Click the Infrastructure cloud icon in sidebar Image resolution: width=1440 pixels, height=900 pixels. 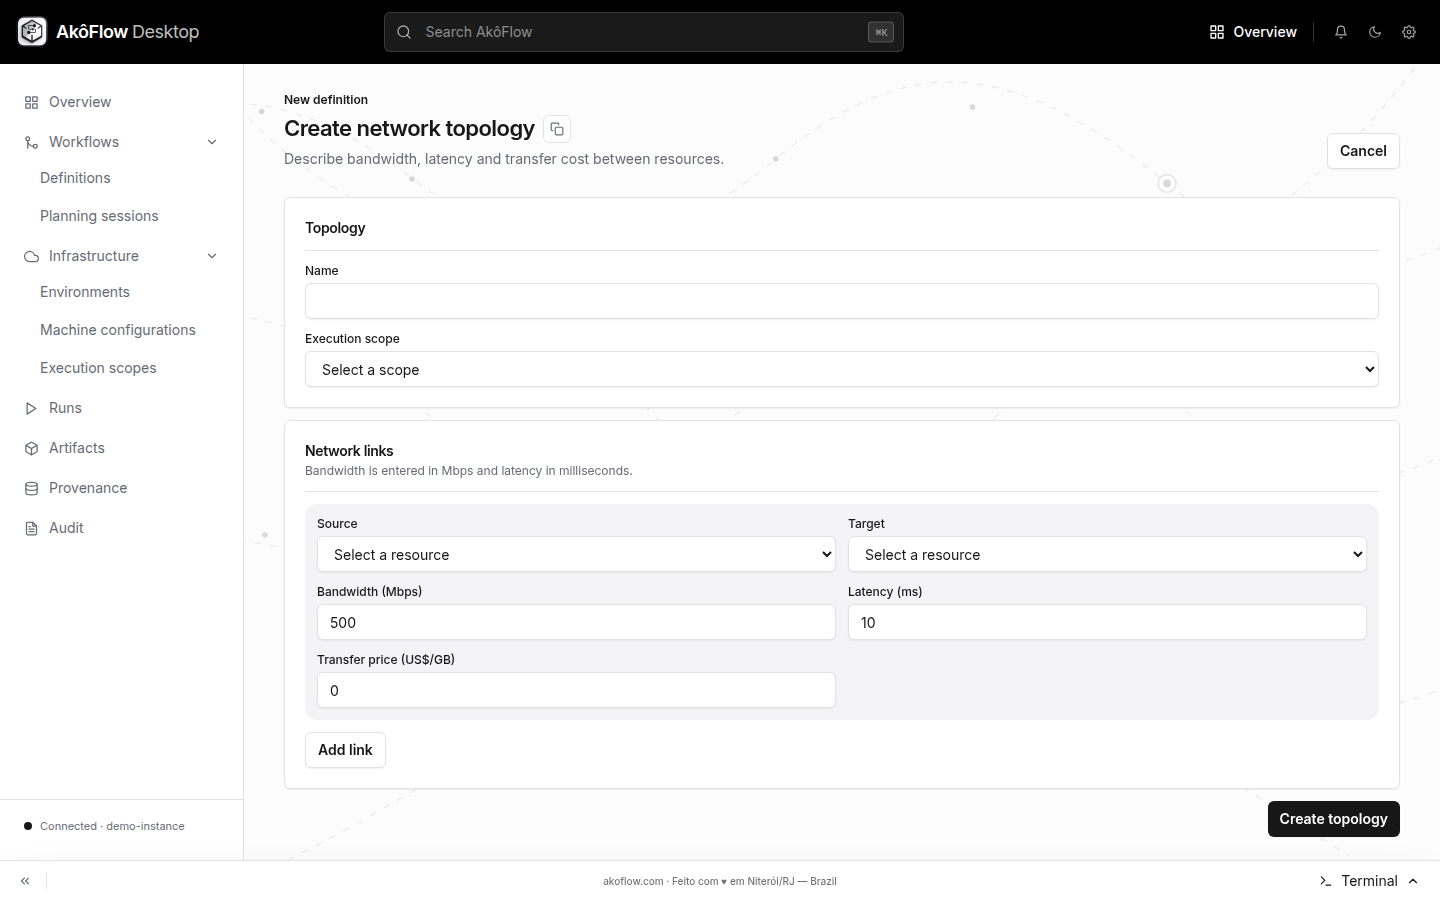pos(31,256)
